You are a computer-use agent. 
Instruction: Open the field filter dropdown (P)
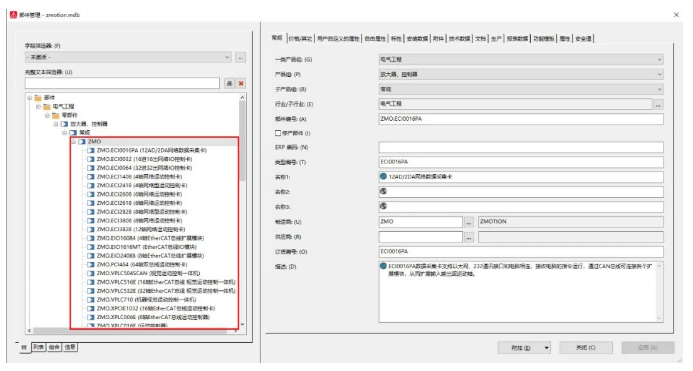(x=128, y=57)
